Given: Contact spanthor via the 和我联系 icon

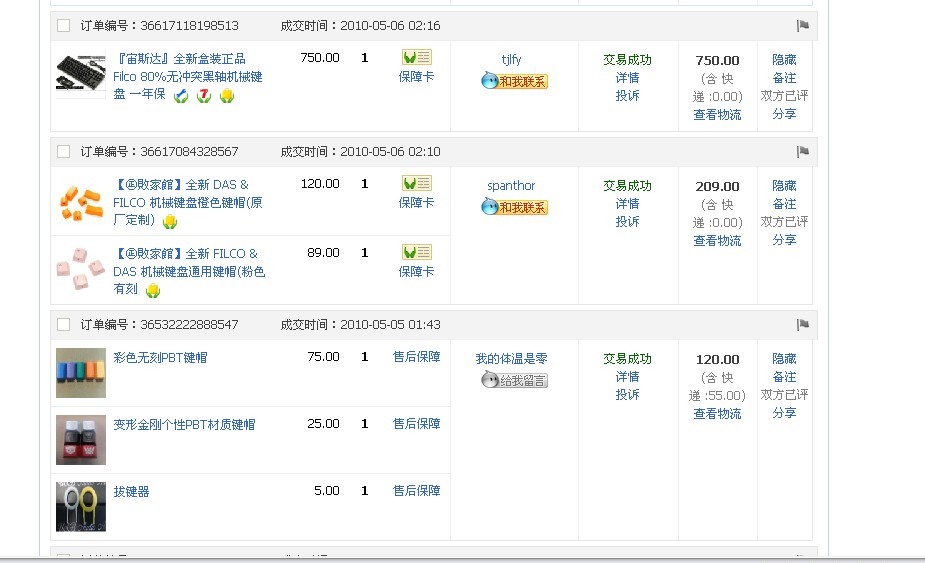Looking at the screenshot, I should tap(514, 207).
